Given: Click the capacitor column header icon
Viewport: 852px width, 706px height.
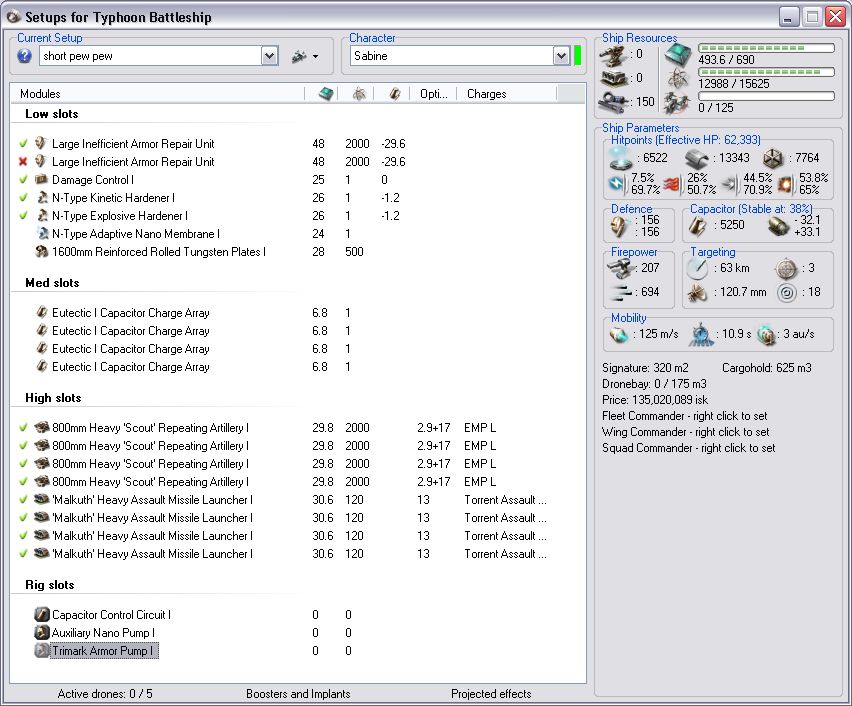Looking at the screenshot, I should coord(394,93).
